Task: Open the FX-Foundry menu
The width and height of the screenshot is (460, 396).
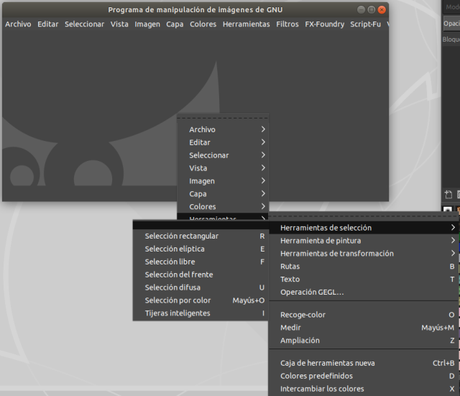Action: [325, 24]
